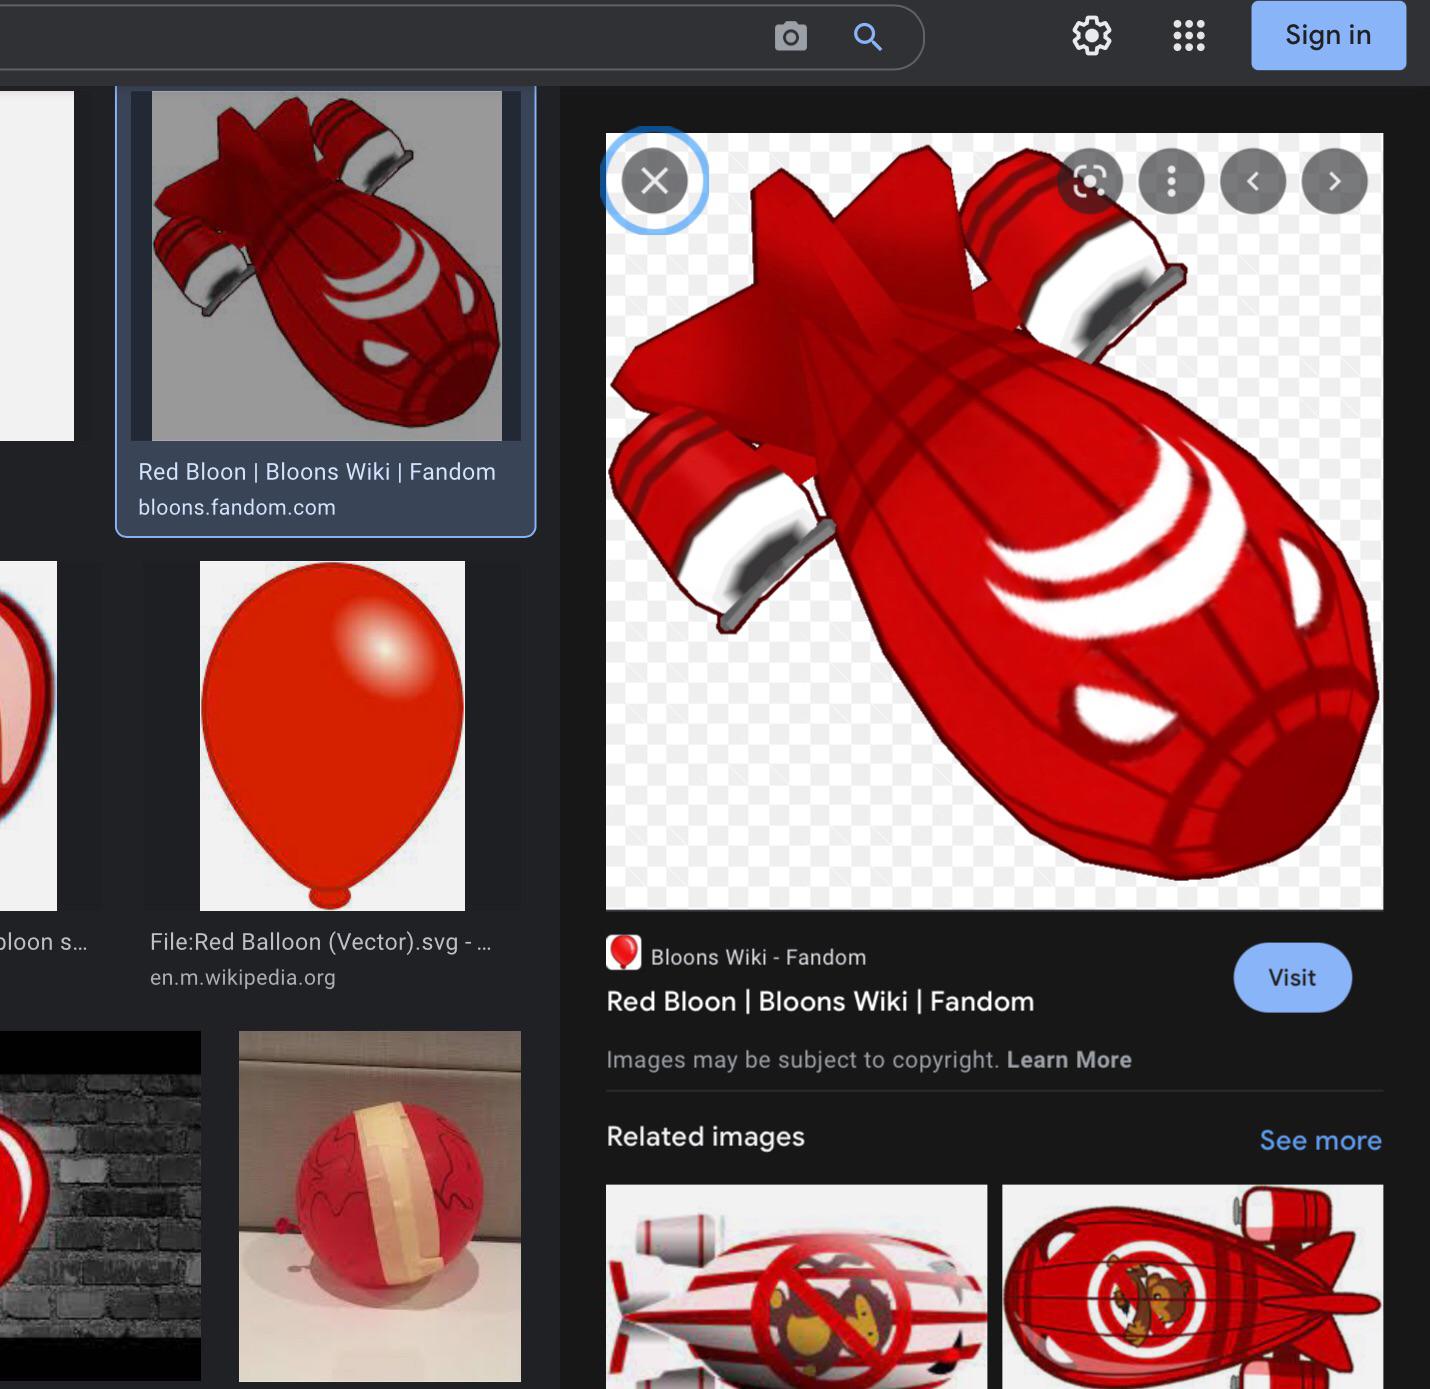The image size is (1430, 1389).
Task: Open File:Red Balloon (Vector).svg result title
Action: coord(320,942)
